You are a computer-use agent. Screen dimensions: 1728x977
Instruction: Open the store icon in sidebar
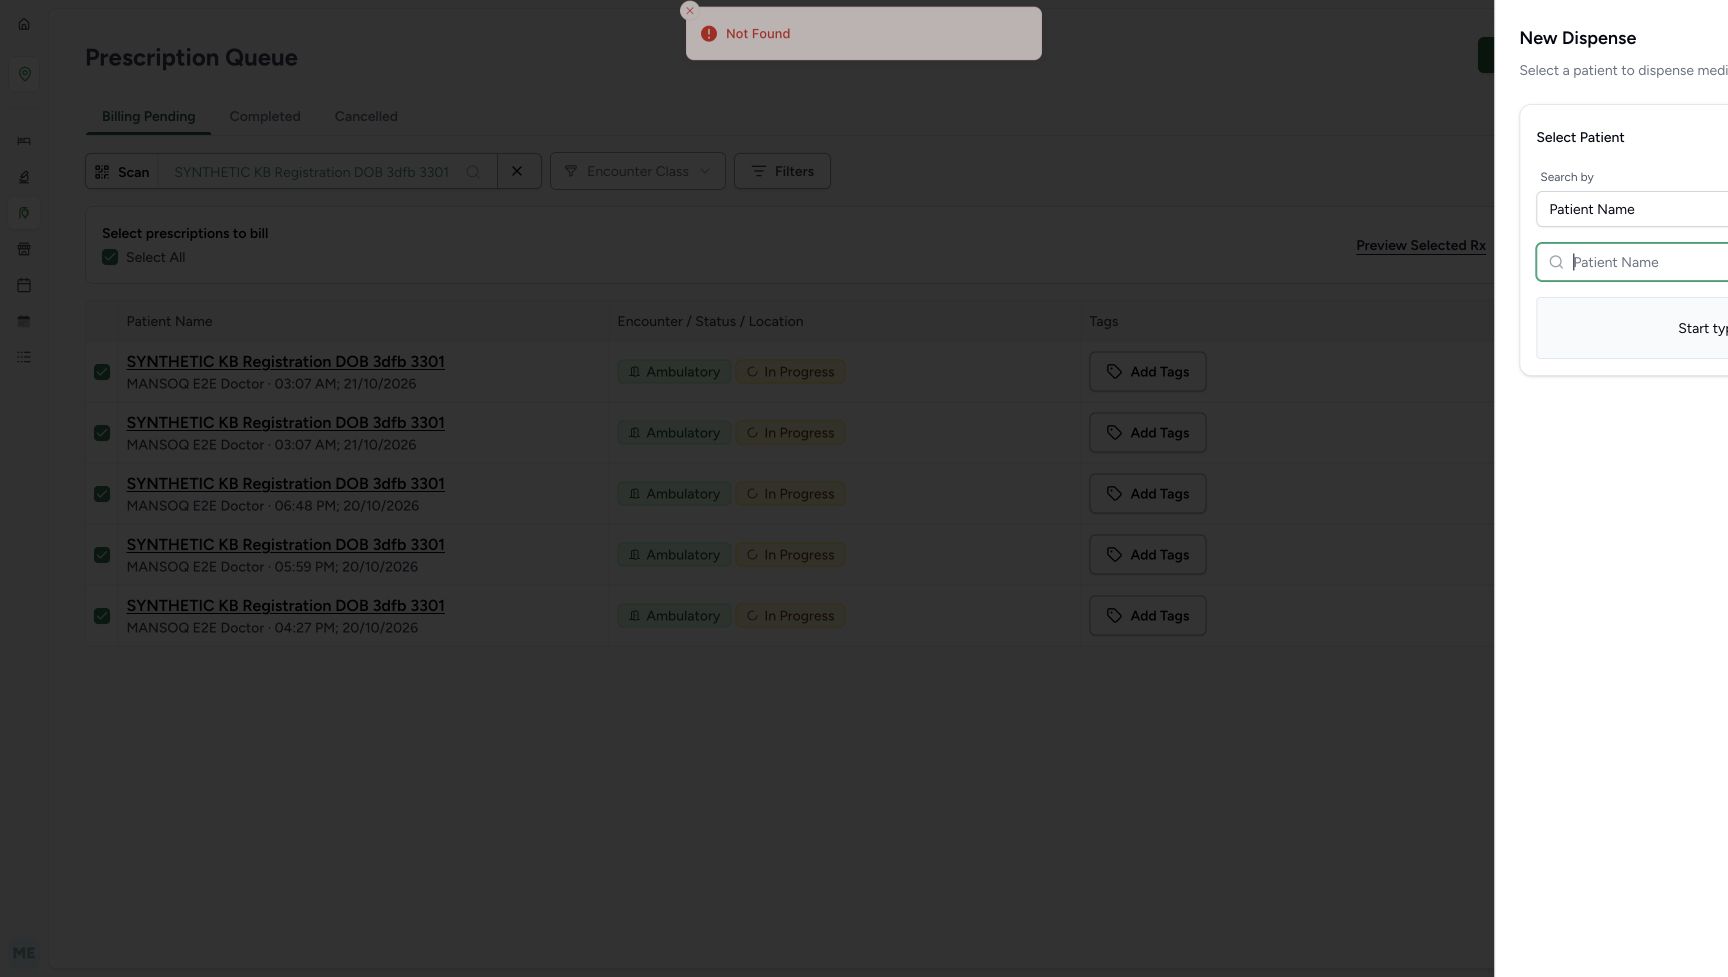tap(24, 249)
